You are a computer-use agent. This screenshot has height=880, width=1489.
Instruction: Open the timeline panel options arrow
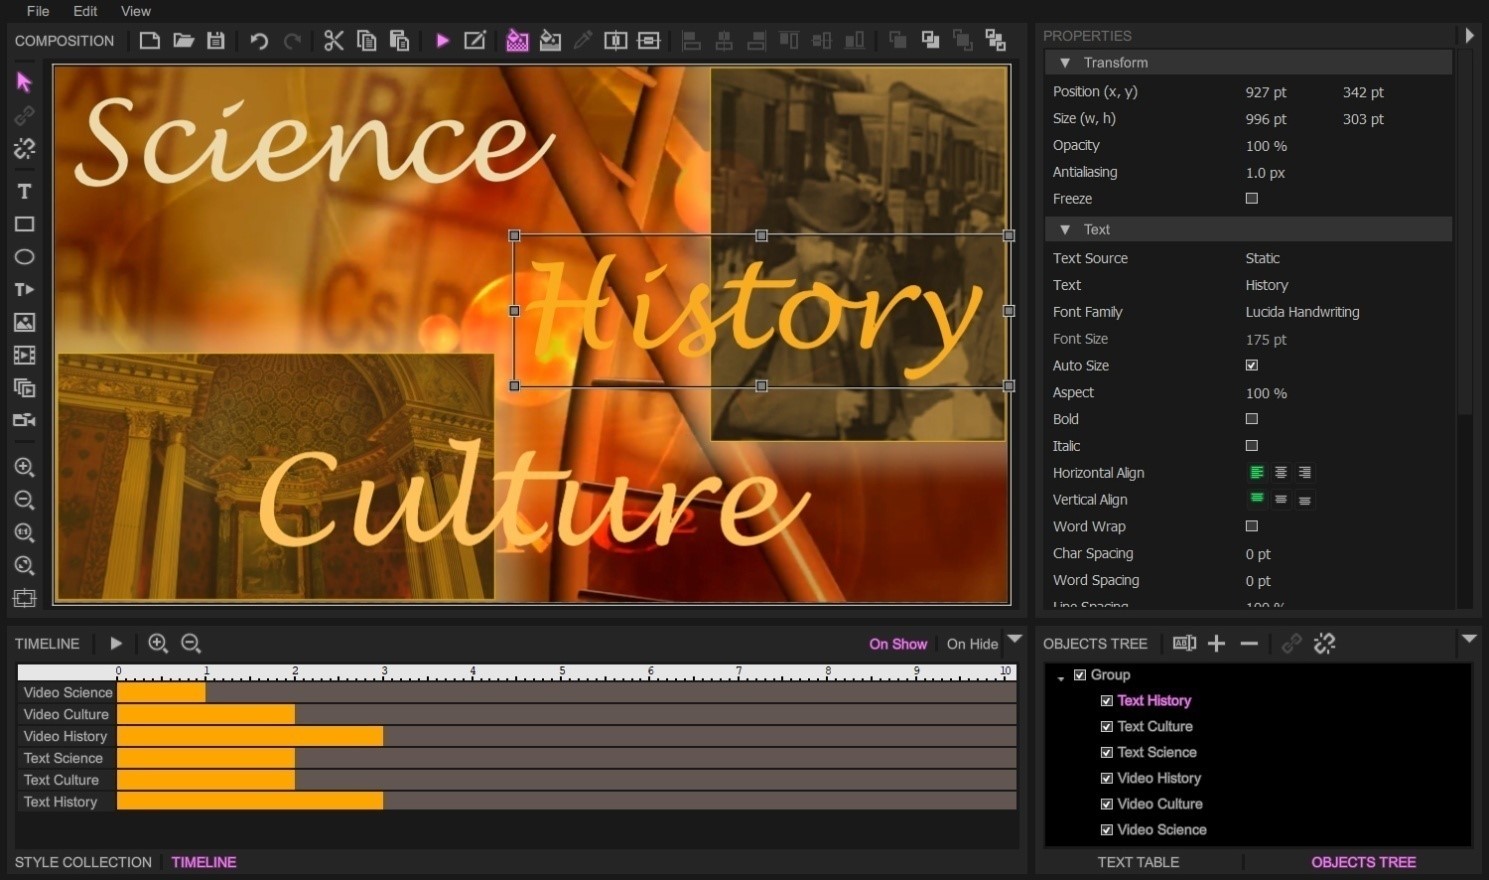(x=1015, y=638)
